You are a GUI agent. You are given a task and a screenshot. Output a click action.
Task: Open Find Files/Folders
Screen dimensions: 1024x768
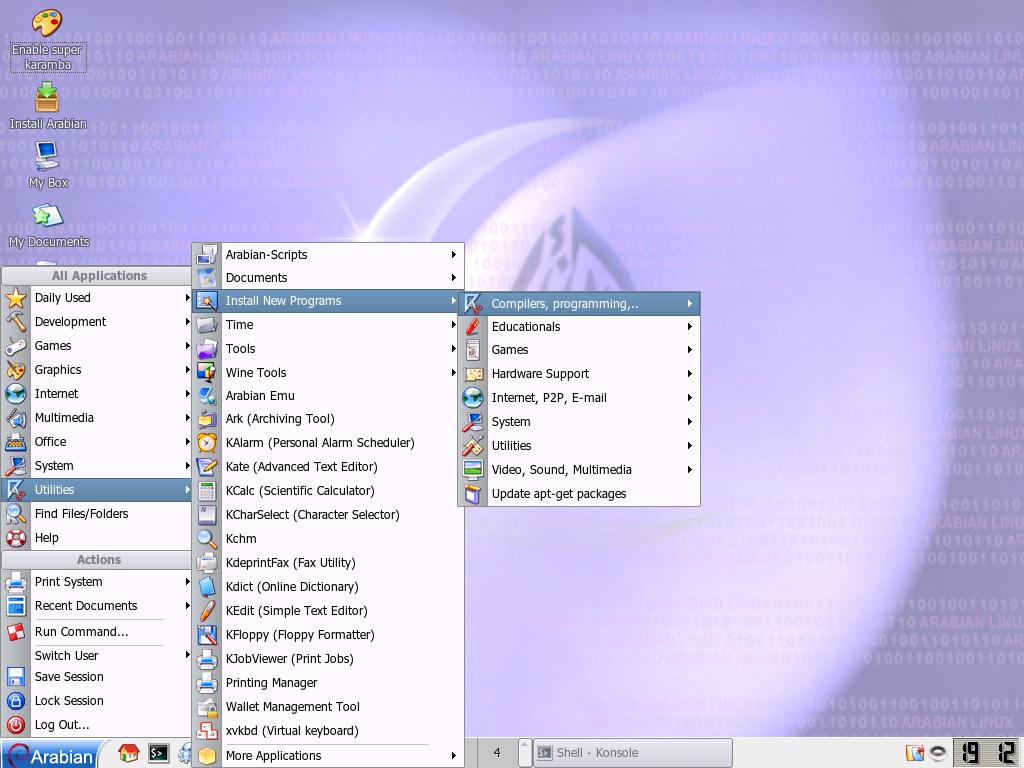point(97,514)
